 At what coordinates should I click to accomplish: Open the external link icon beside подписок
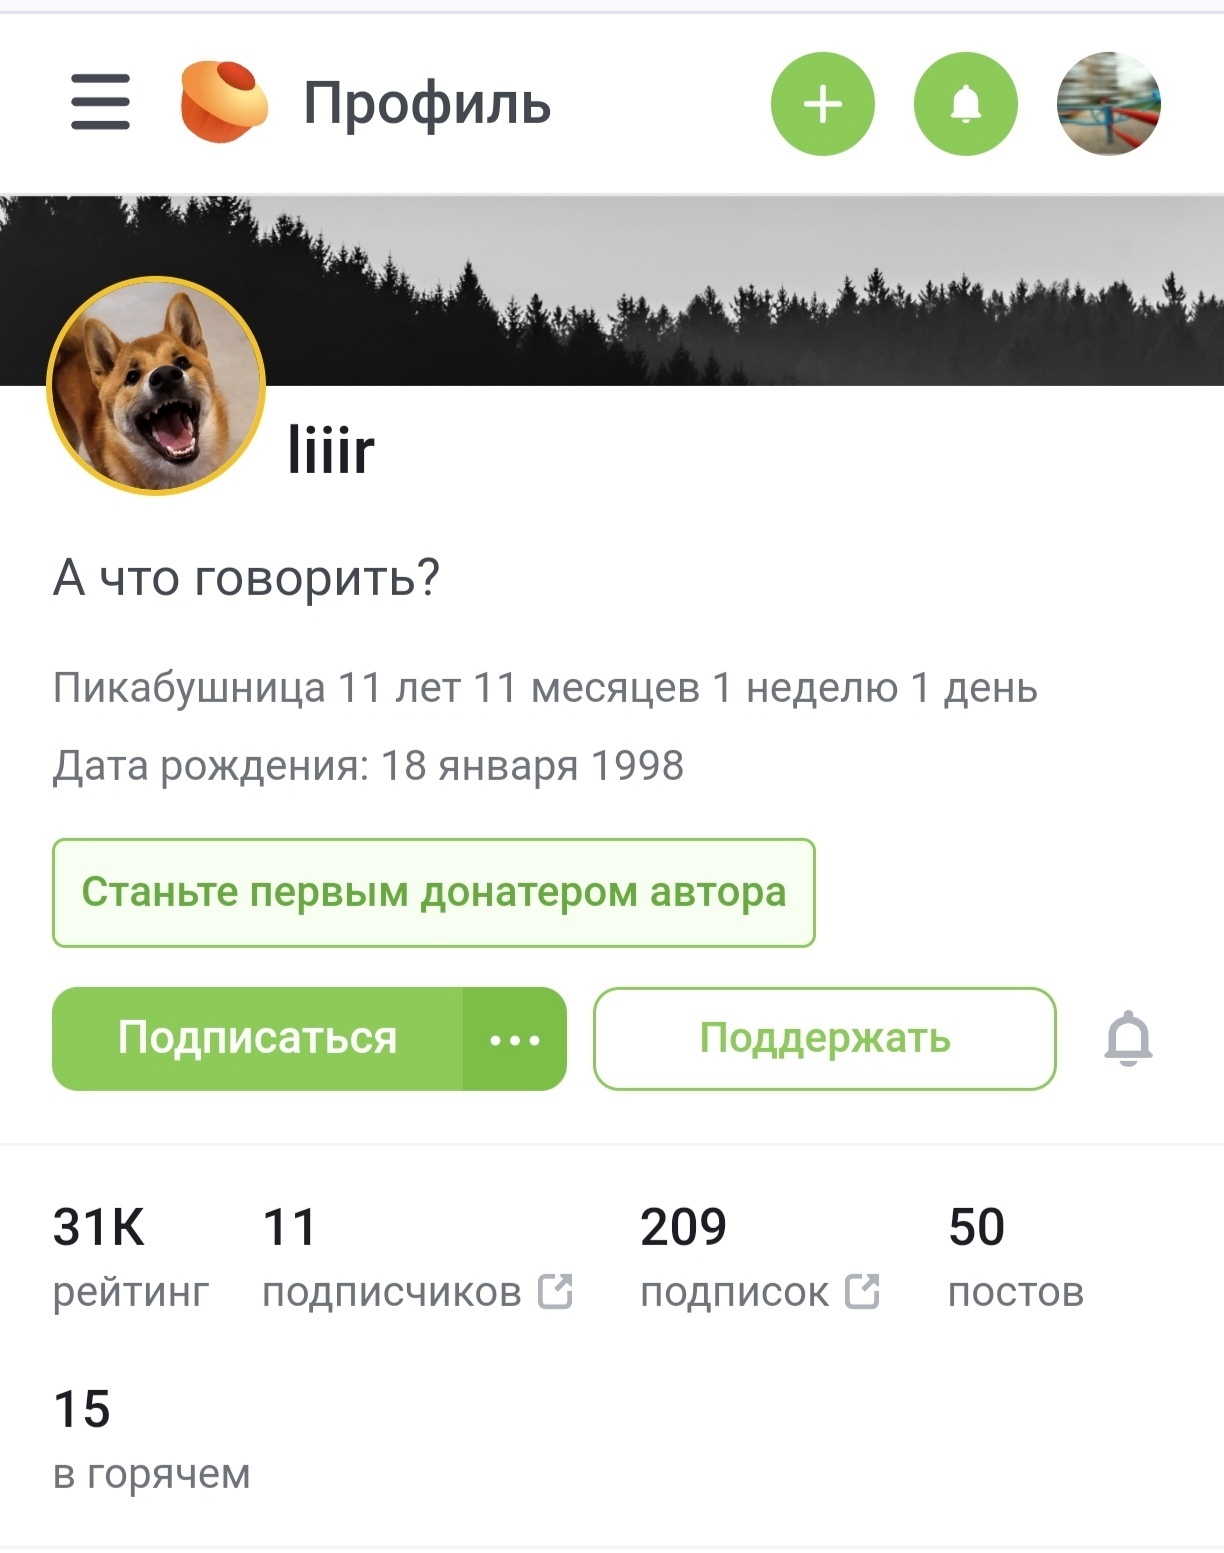tap(862, 1292)
